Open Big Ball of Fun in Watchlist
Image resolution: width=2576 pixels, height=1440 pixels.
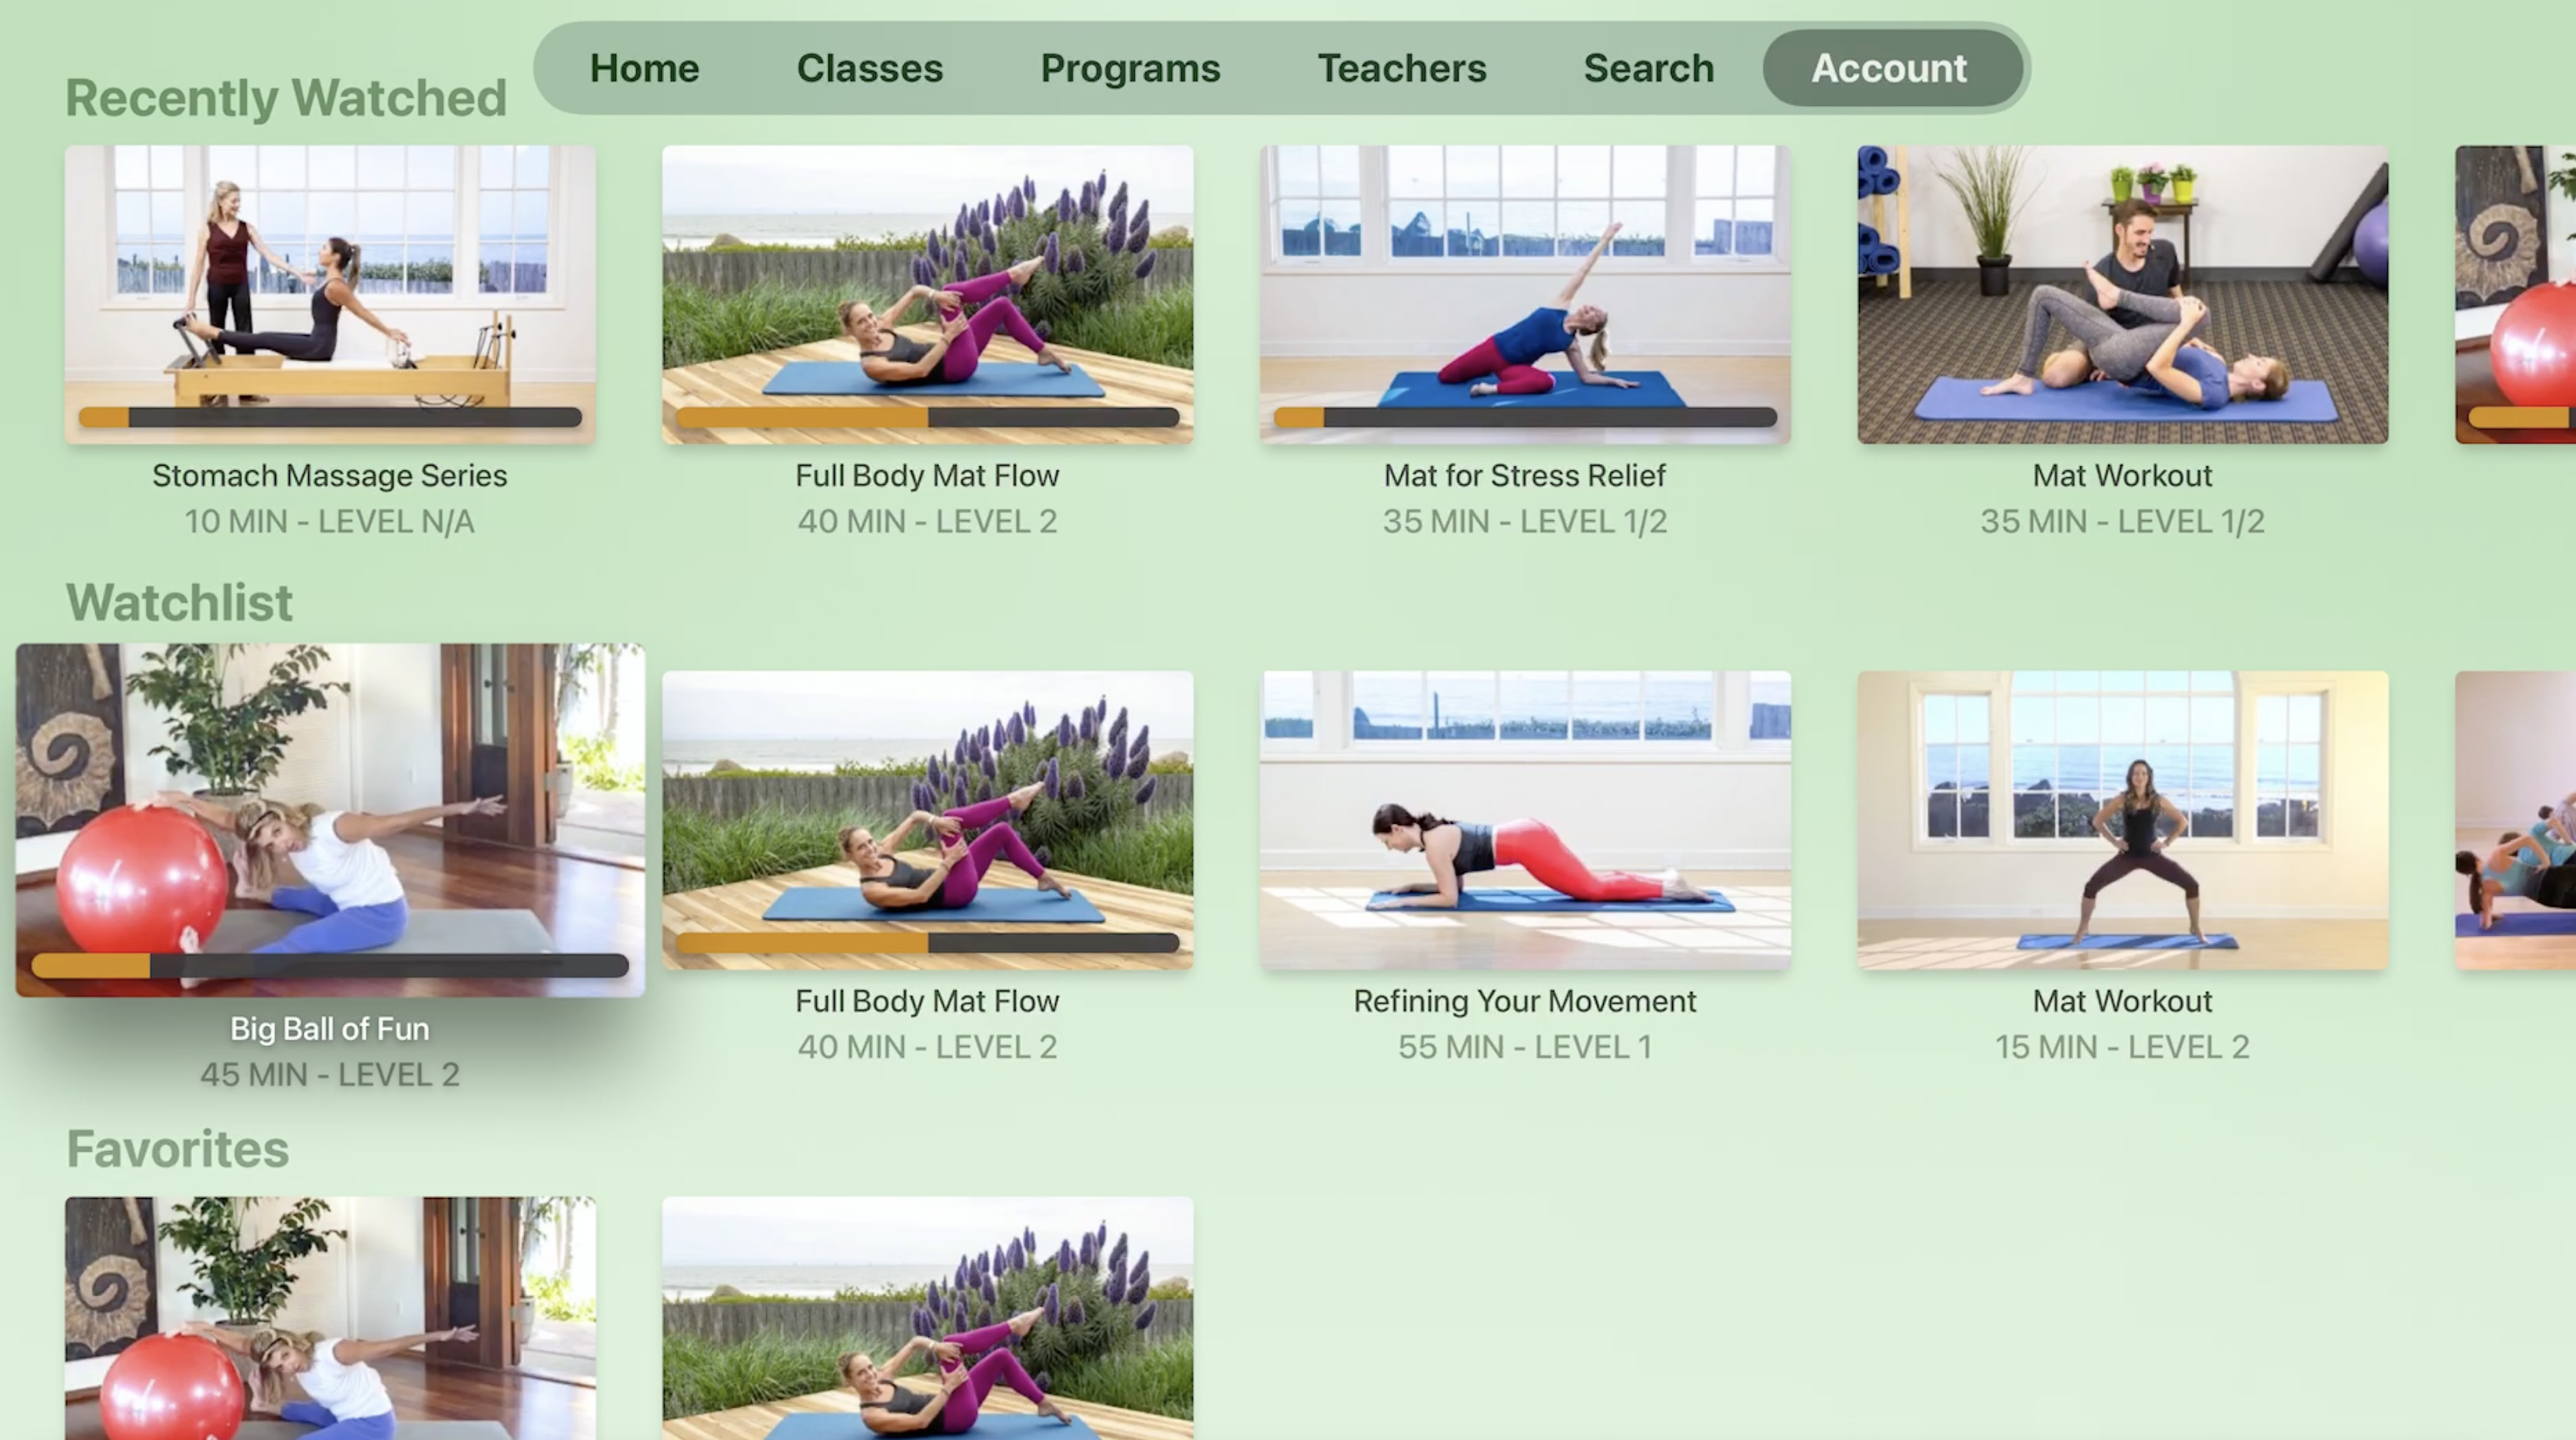click(330, 820)
